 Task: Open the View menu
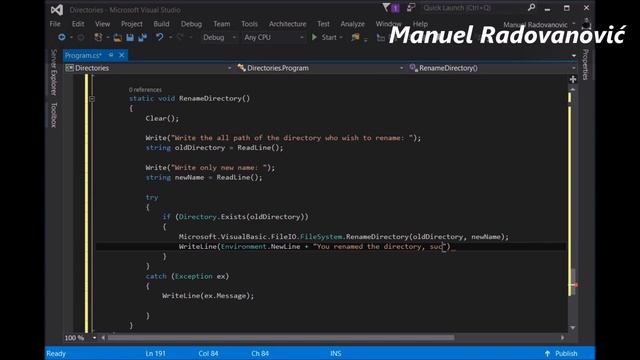pyautogui.click(x=102, y=24)
